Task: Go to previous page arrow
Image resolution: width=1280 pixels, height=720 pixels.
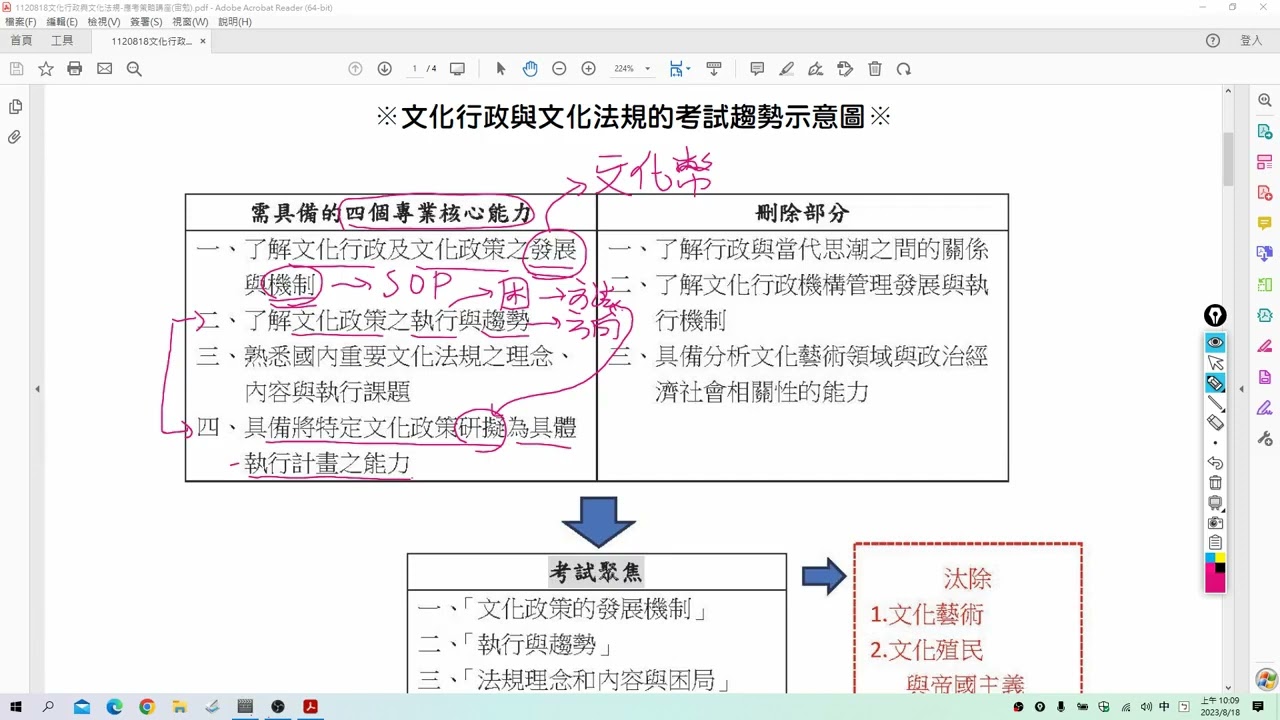Action: pos(355,69)
